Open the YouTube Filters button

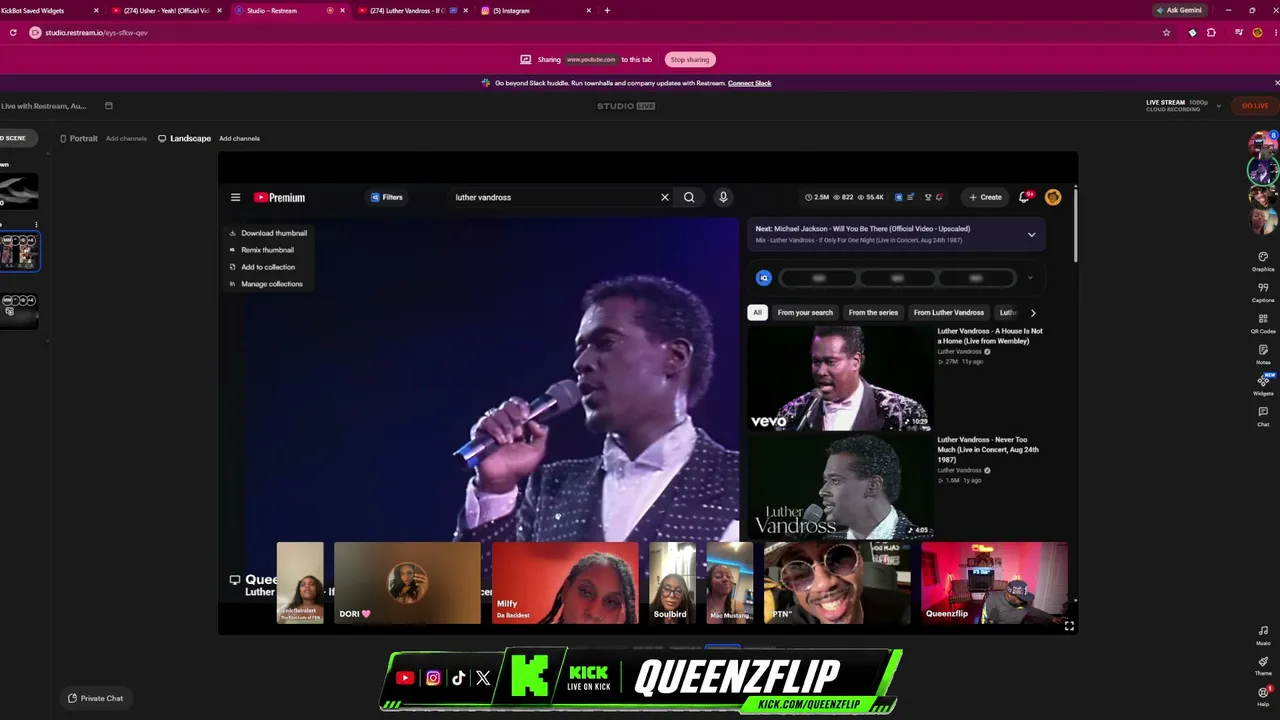pos(387,197)
